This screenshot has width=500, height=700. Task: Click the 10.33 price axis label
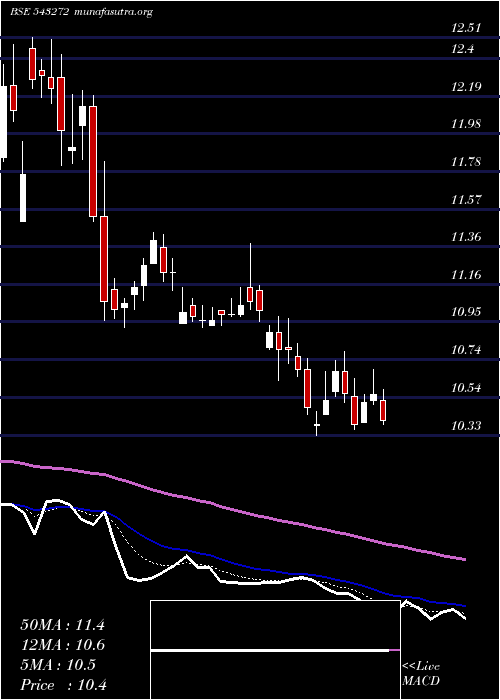coord(466,425)
